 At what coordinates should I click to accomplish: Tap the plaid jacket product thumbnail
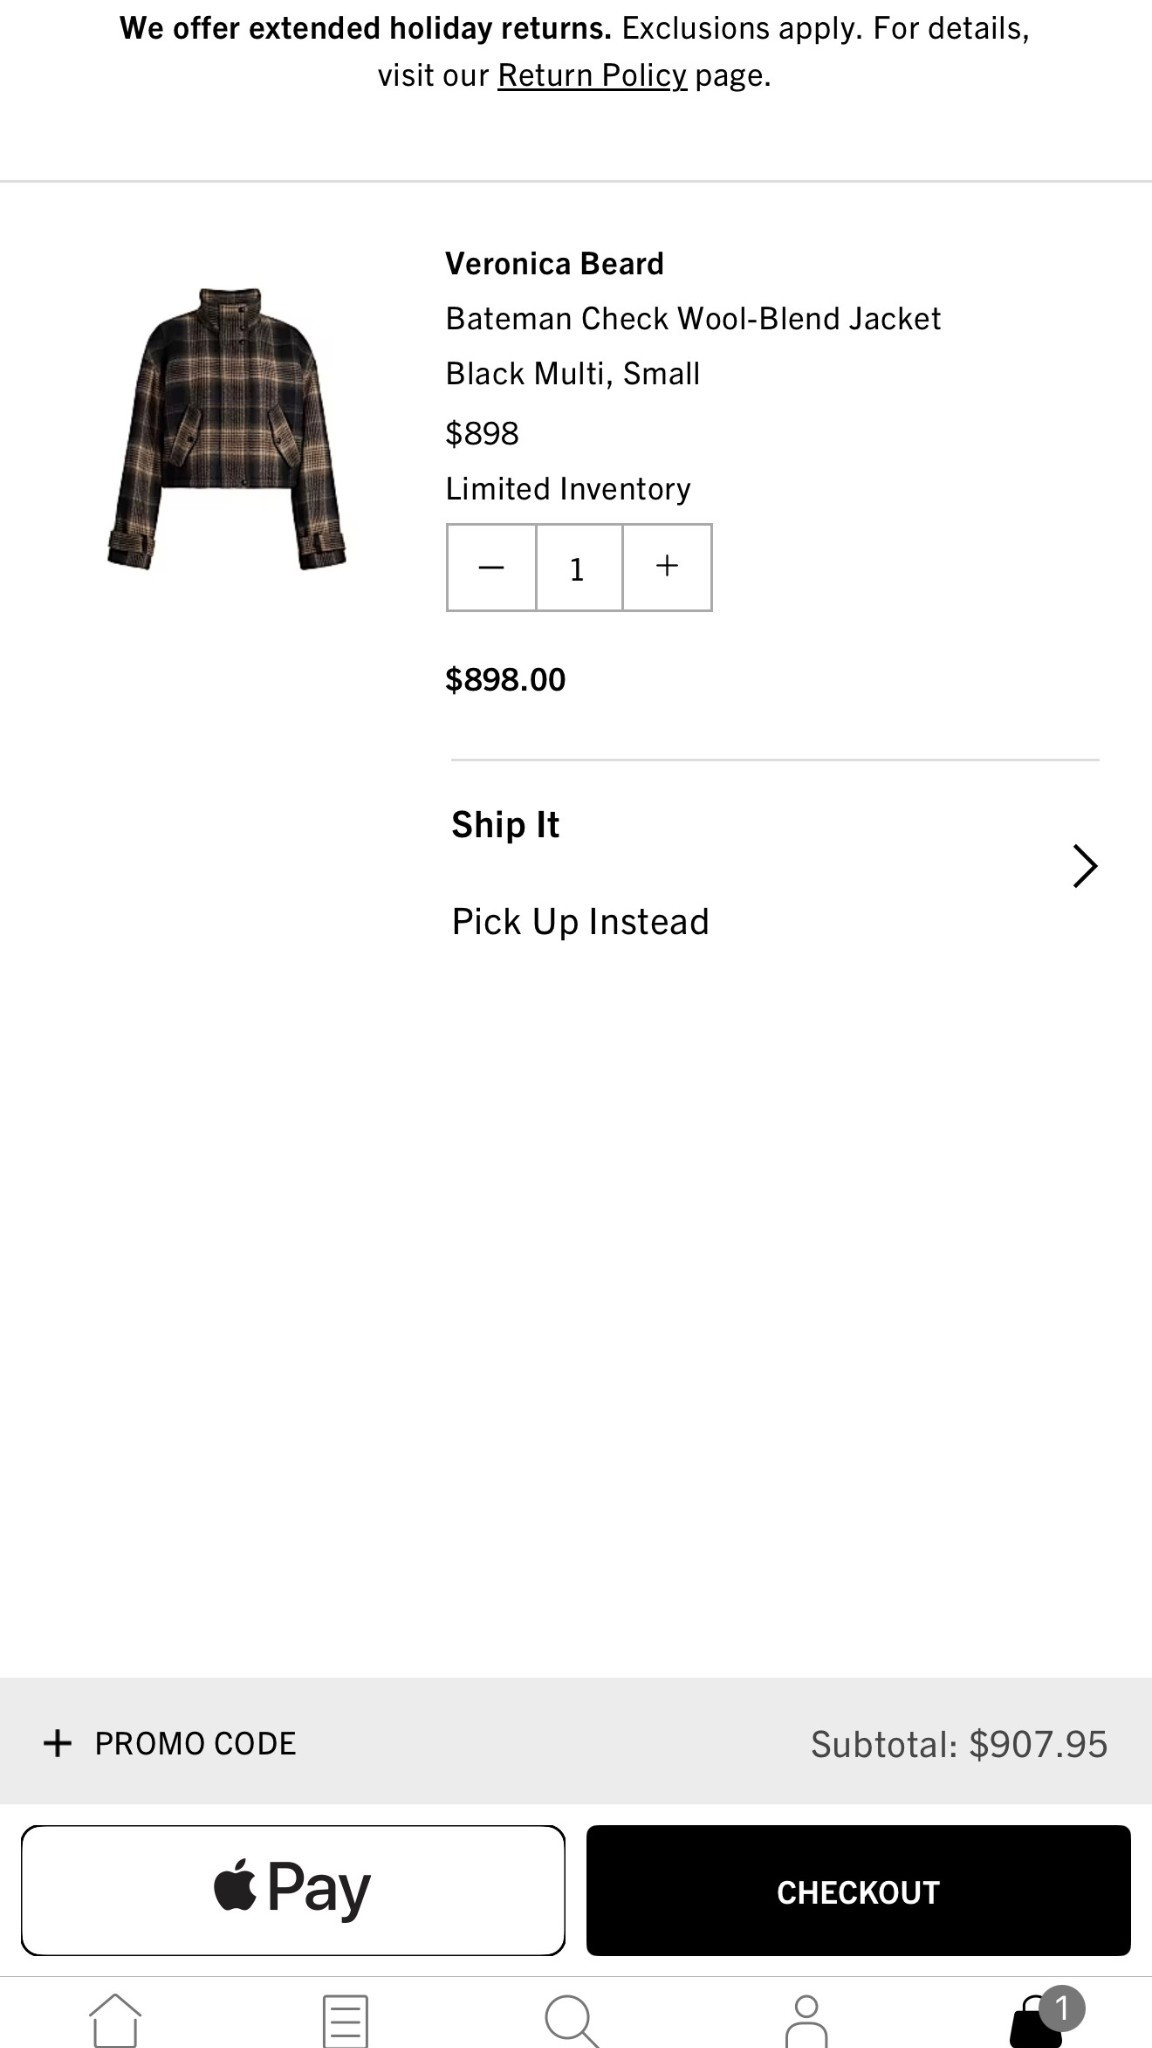pos(227,429)
